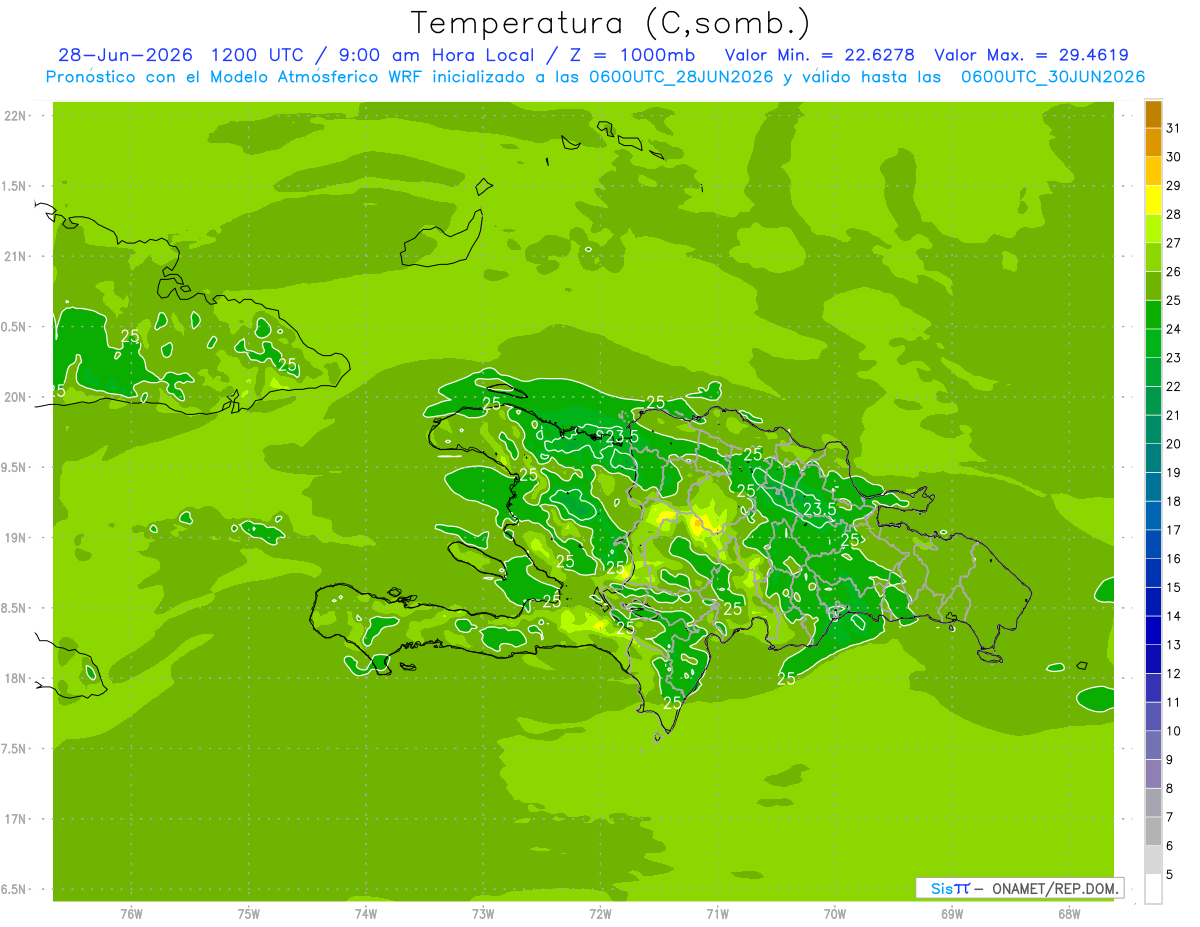Pick the brown swatch above 31
Viewport: 1200px width, 927px height.
click(x=1153, y=114)
